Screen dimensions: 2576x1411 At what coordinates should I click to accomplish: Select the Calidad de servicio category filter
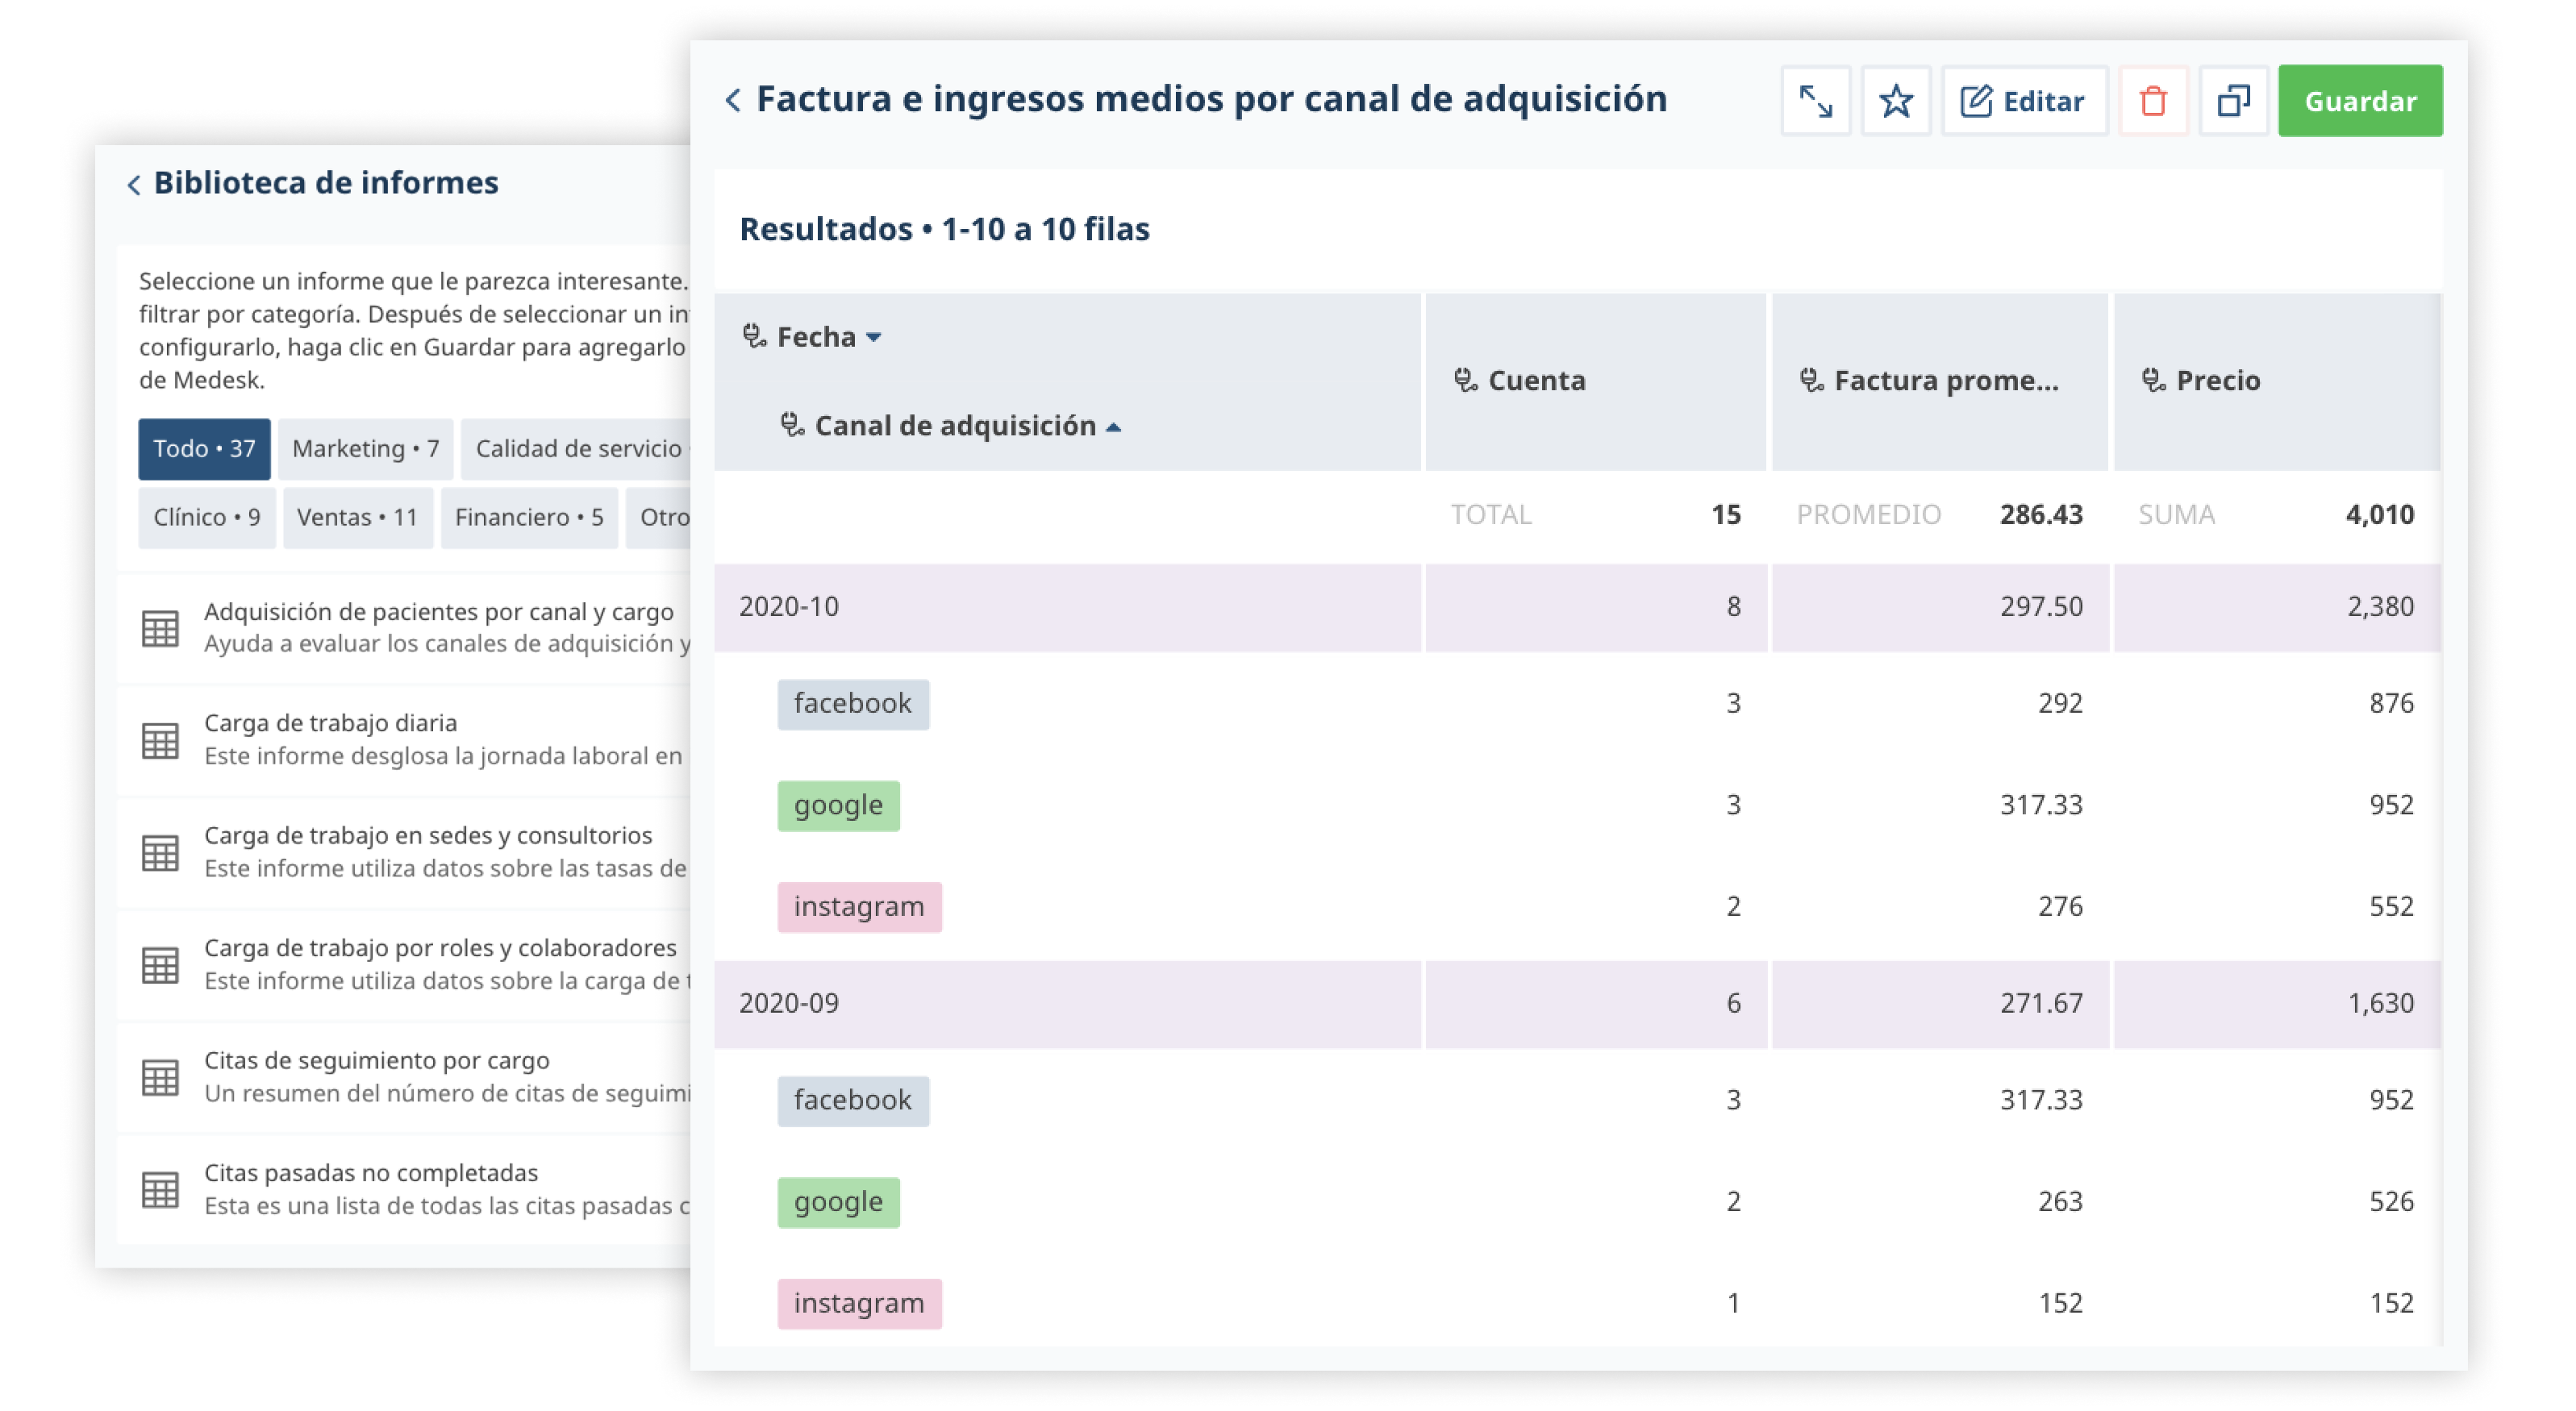point(577,449)
